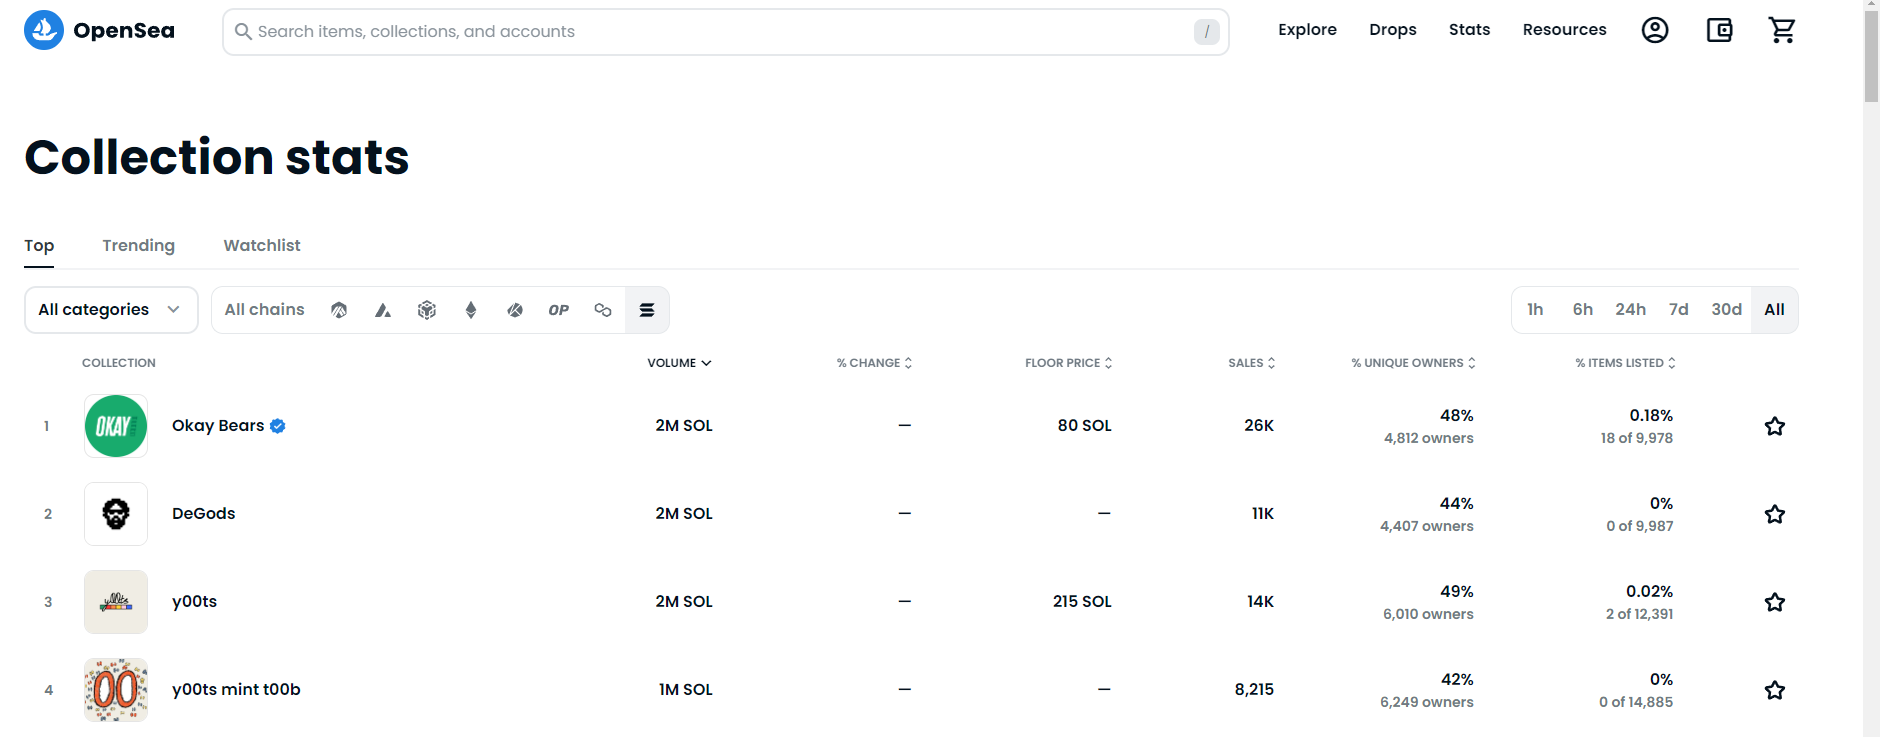Star the y00ts collection
The height and width of the screenshot is (737, 1880).
pos(1775,602)
